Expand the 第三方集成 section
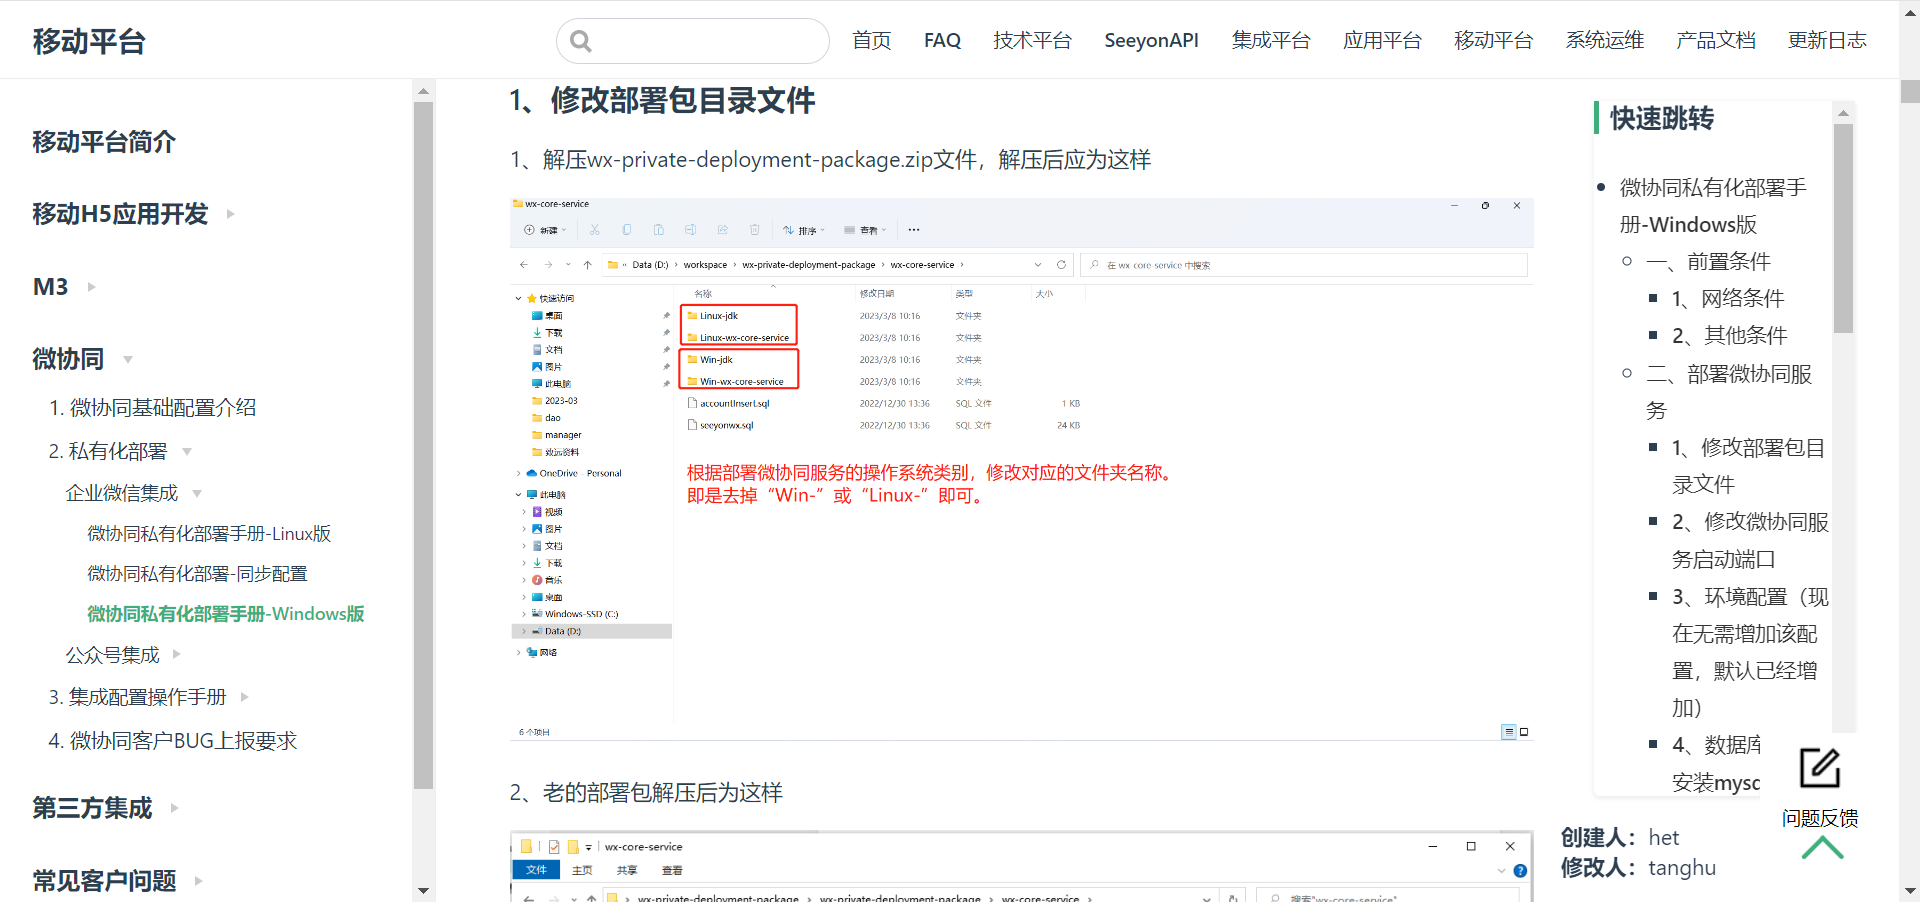 175,808
